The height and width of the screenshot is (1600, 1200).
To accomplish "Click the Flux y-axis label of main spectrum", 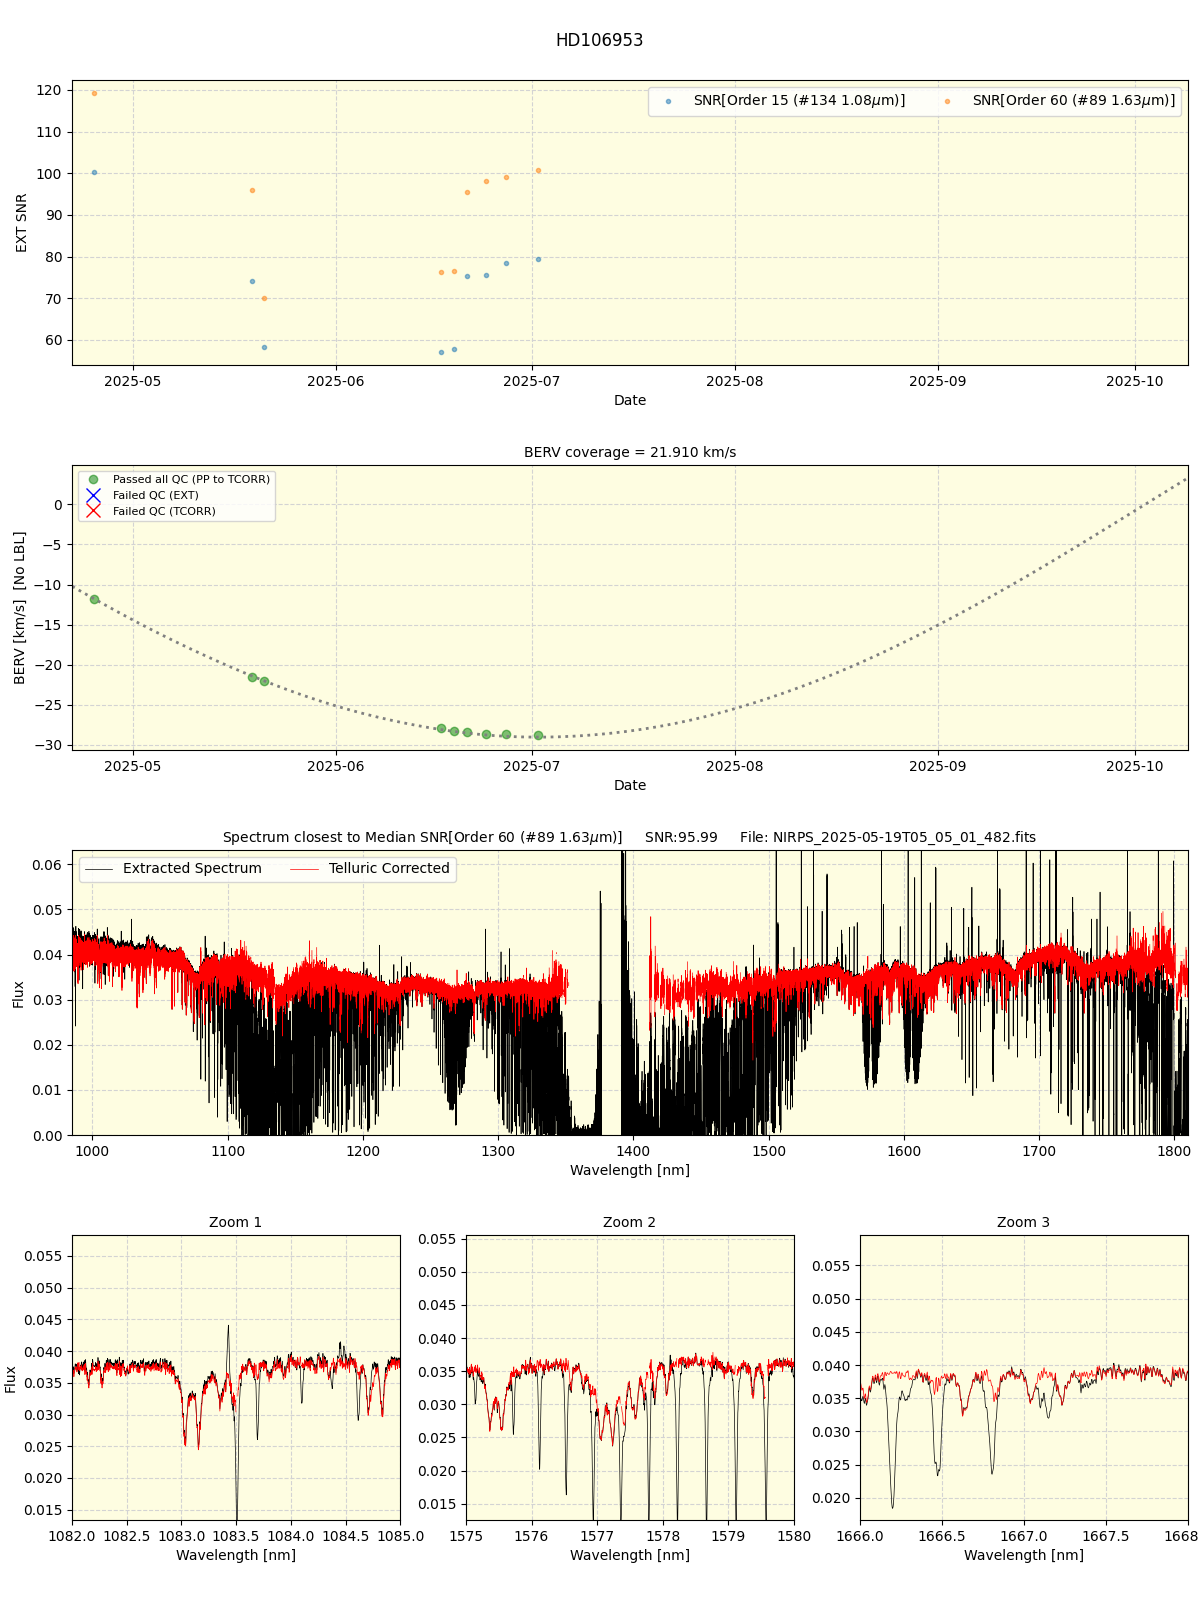I will point(19,994).
